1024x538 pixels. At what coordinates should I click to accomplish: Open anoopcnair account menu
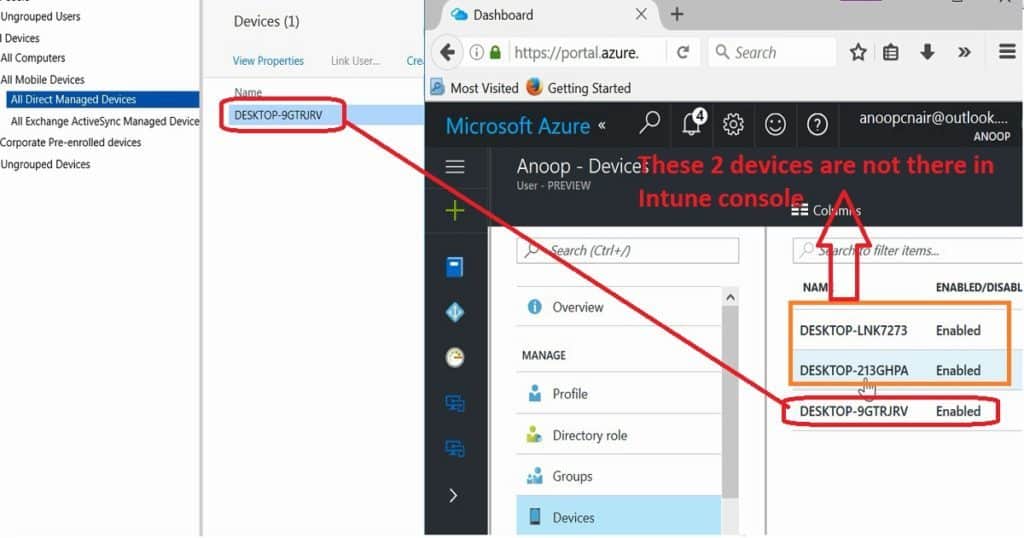click(x=934, y=125)
